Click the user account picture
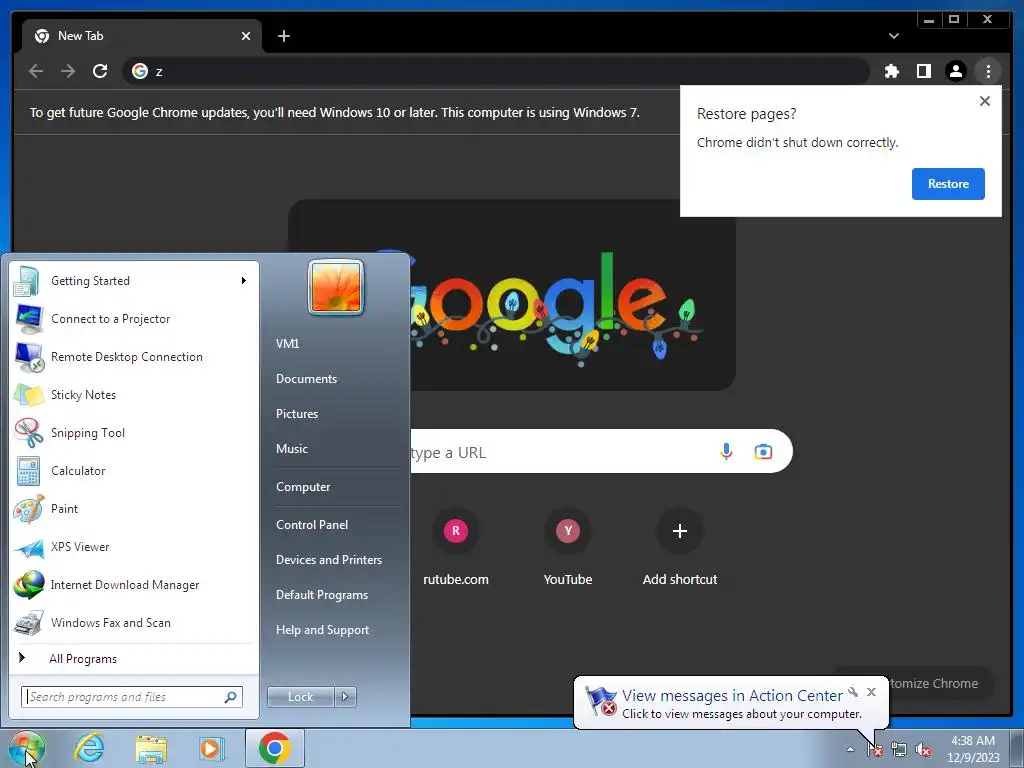The width and height of the screenshot is (1024, 768). point(336,287)
